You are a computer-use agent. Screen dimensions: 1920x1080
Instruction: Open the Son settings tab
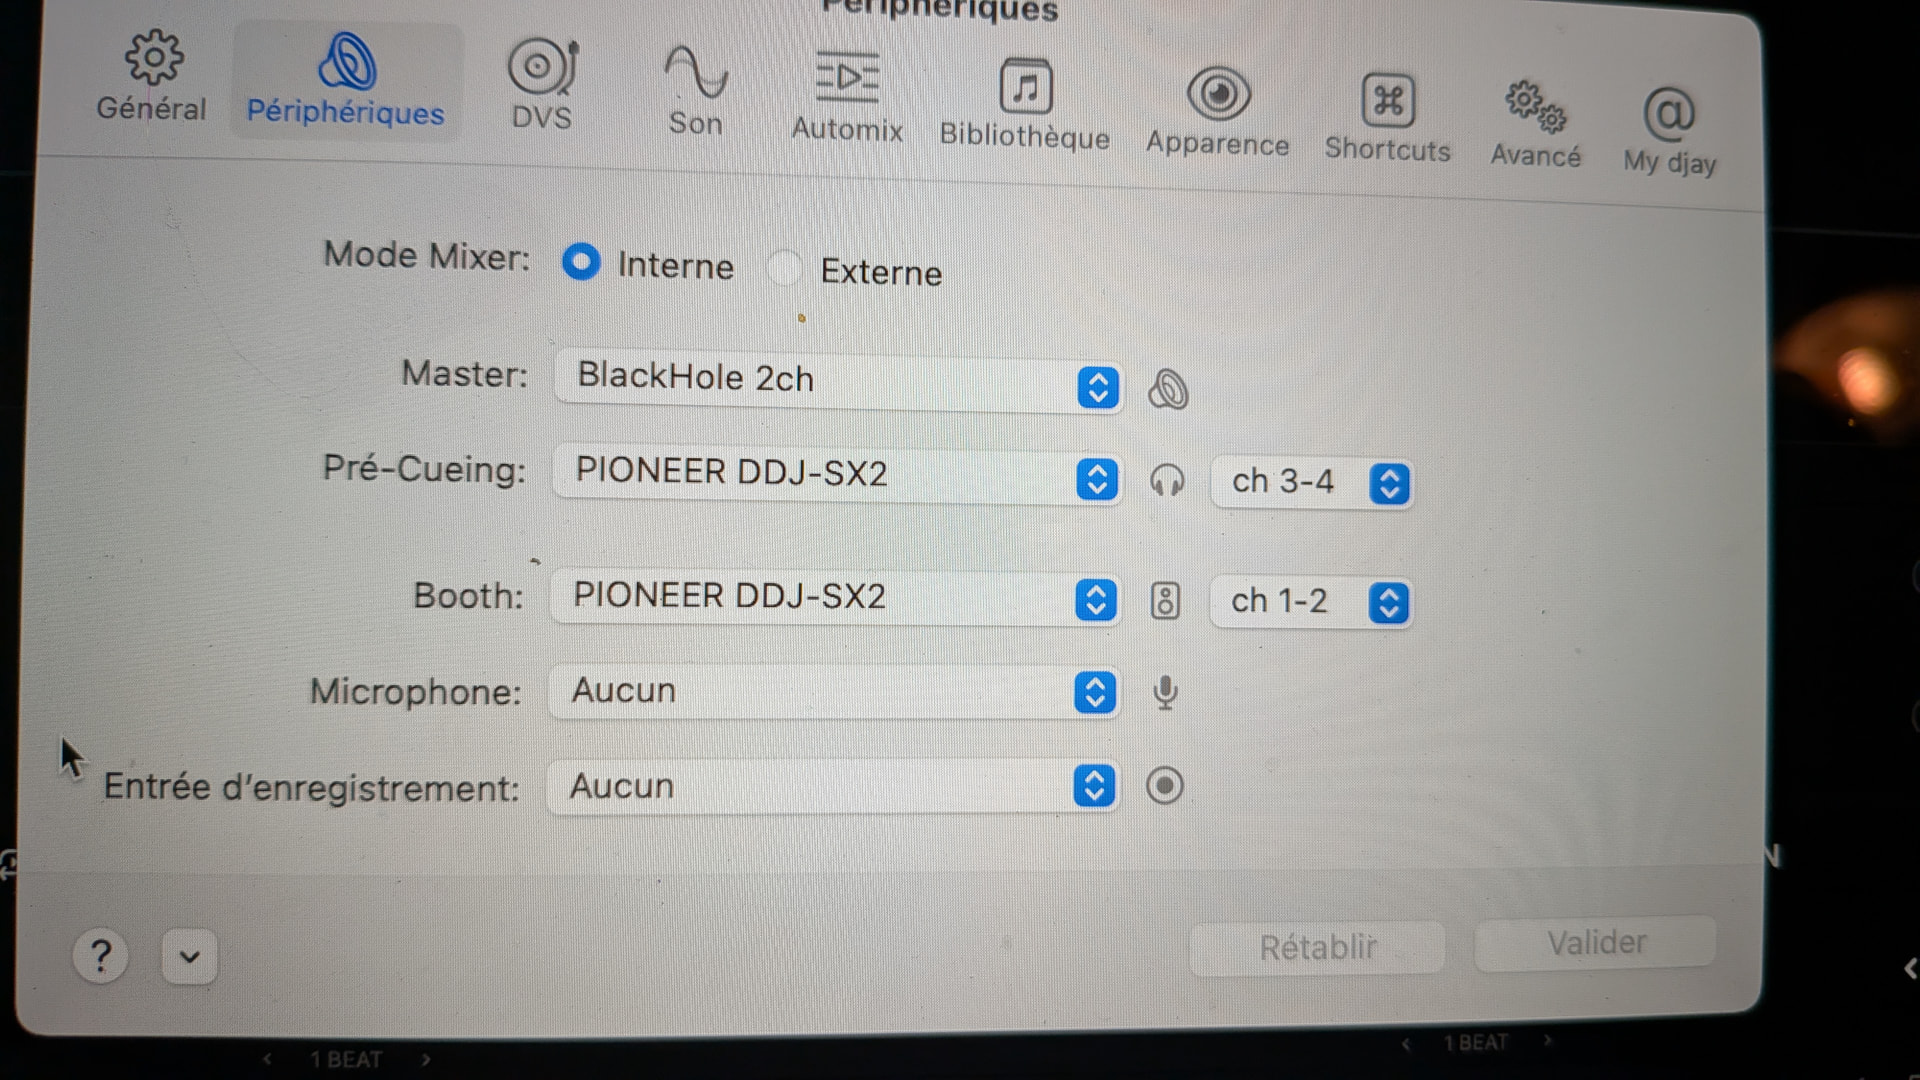(x=695, y=92)
